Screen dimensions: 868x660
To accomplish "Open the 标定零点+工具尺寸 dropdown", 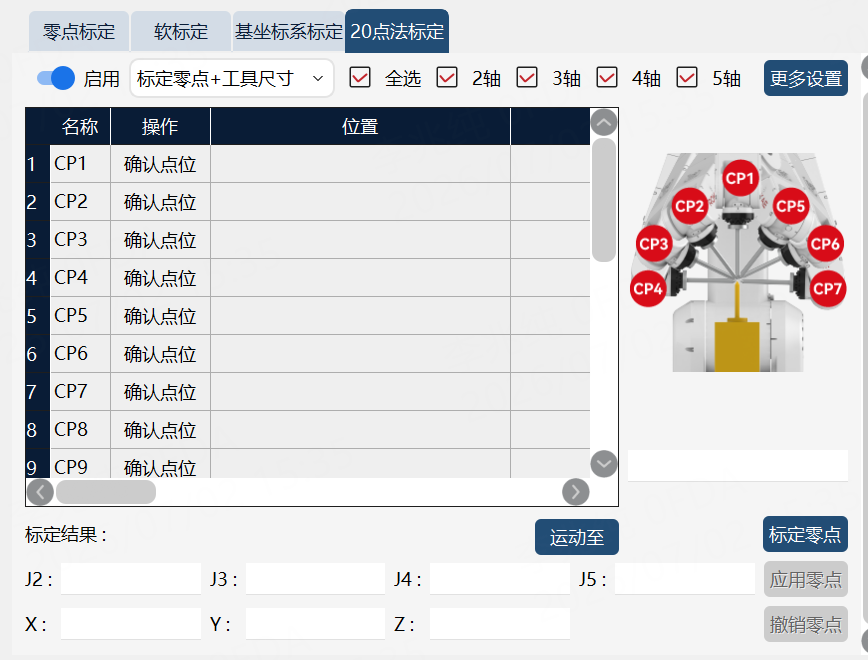I will [231, 78].
